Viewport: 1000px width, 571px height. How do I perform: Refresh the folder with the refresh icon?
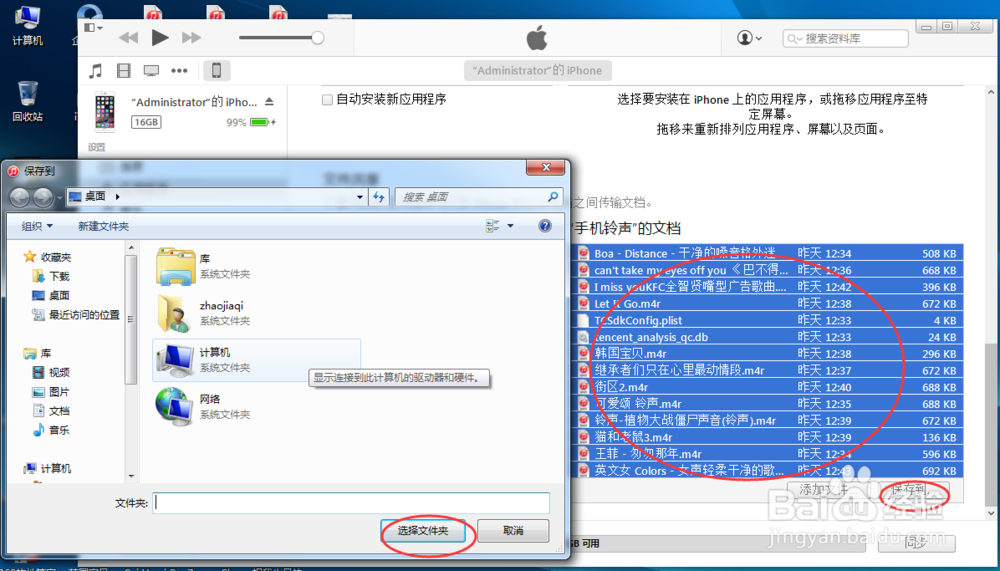pyautogui.click(x=379, y=197)
